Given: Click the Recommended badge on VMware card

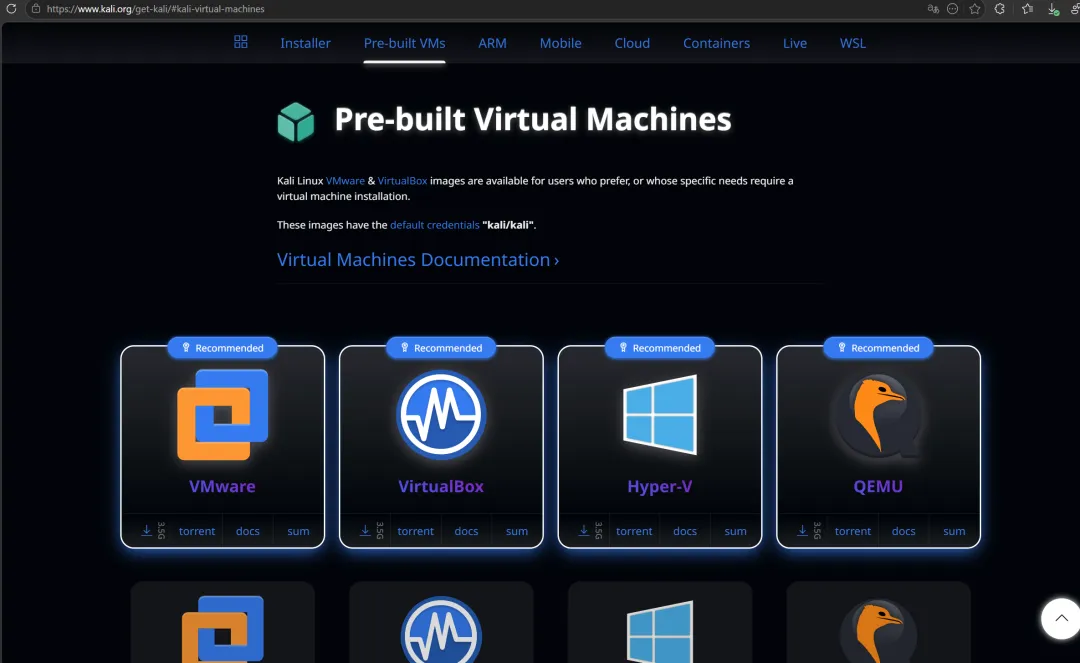Looking at the screenshot, I should coord(222,348).
